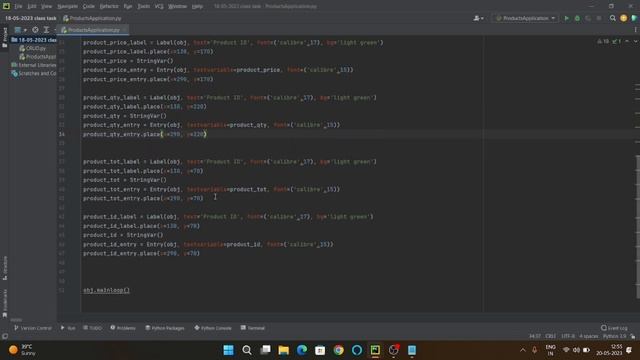Open the Problems tool window tab
The height and width of the screenshot is (360, 640).
[x=123, y=328]
